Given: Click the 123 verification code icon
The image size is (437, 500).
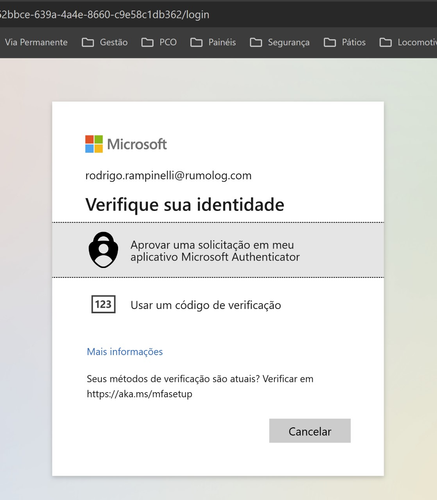Looking at the screenshot, I should [103, 304].
